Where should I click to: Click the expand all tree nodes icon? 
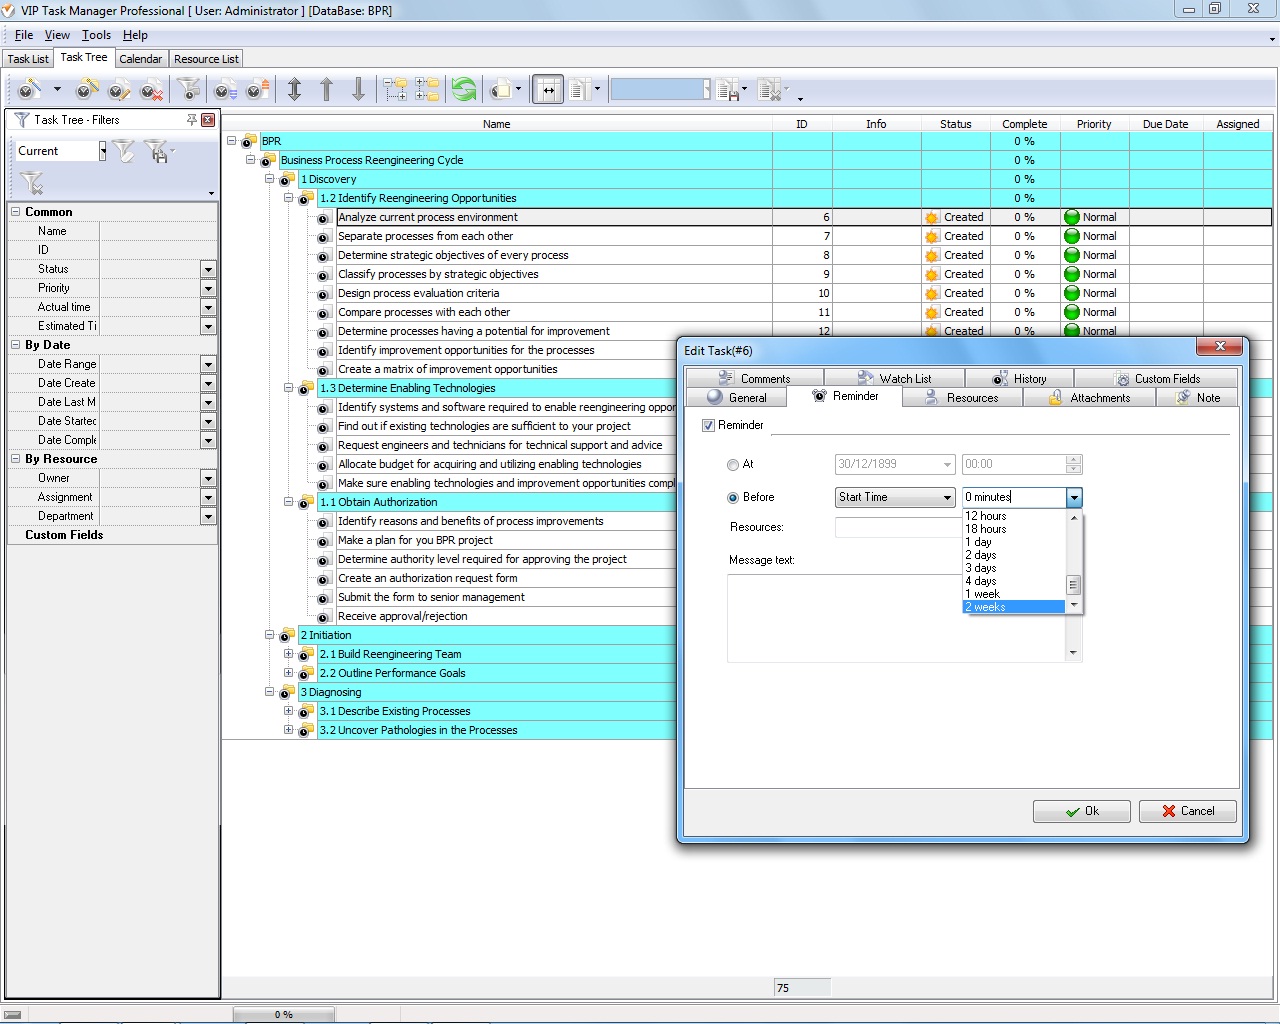[395, 90]
